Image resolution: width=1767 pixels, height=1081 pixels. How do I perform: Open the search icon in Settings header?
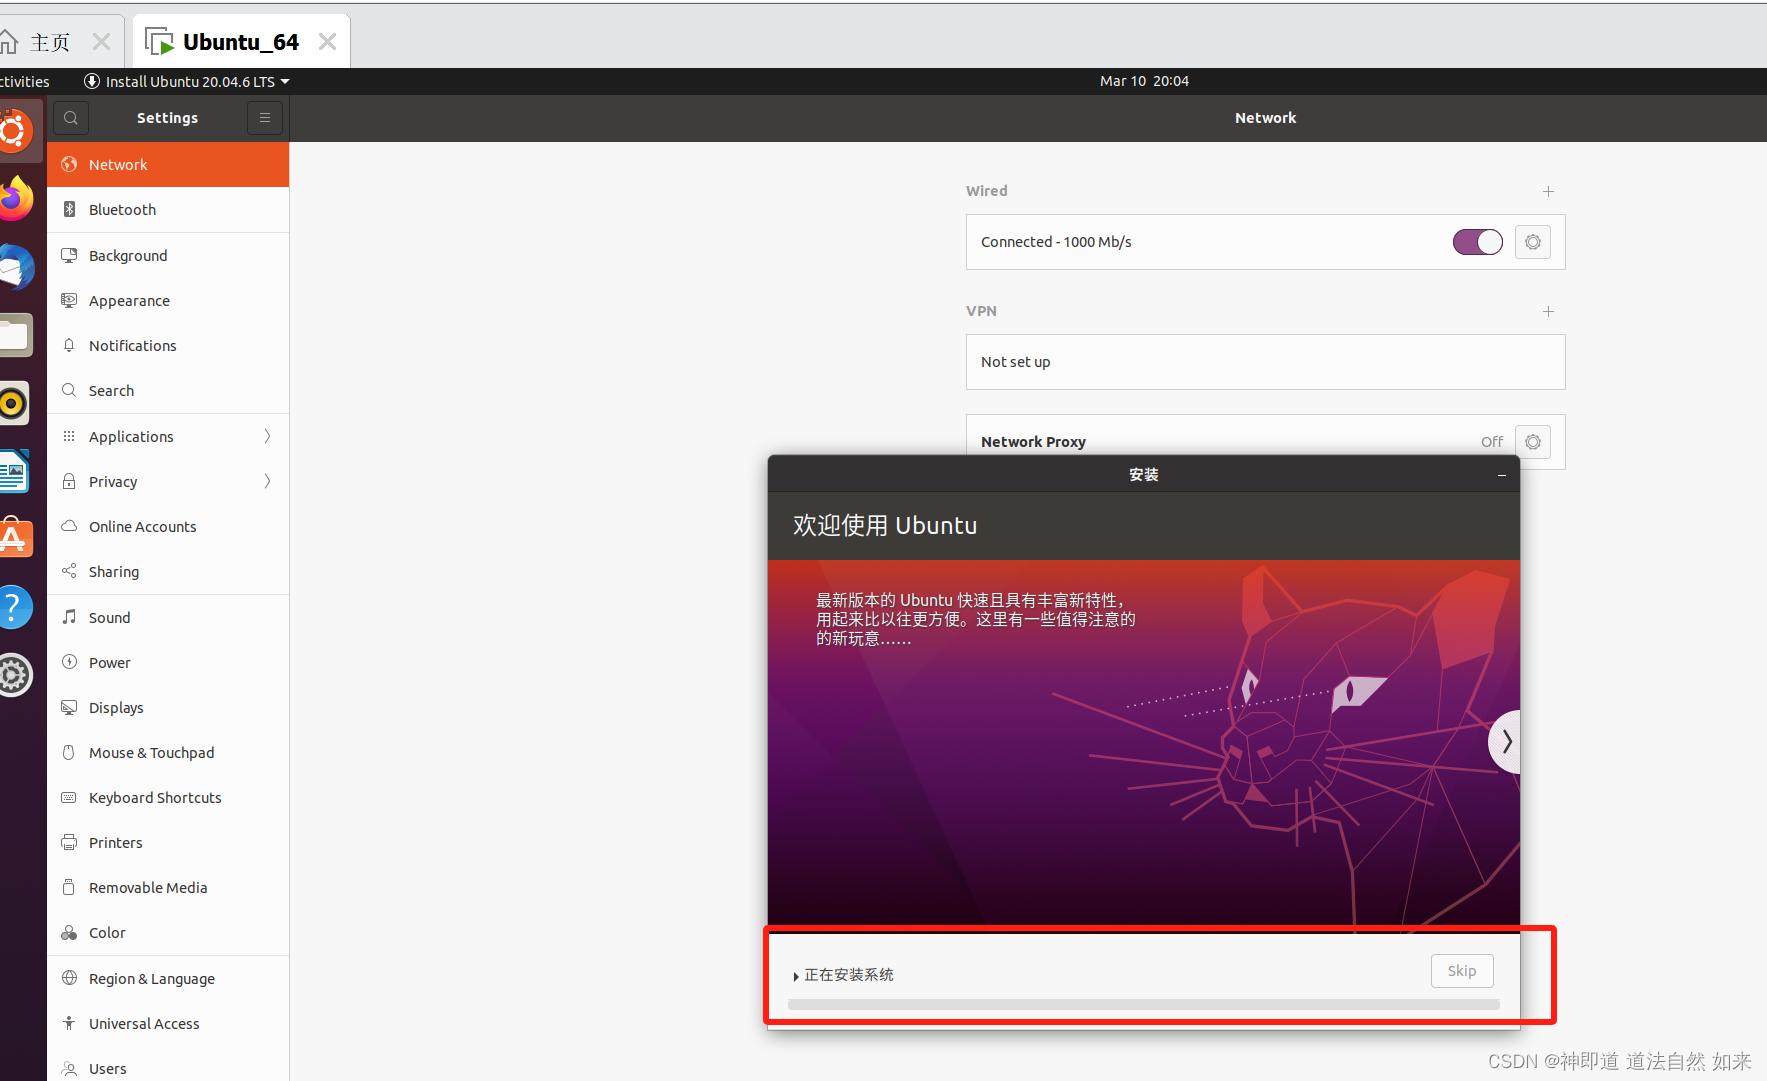(x=70, y=117)
